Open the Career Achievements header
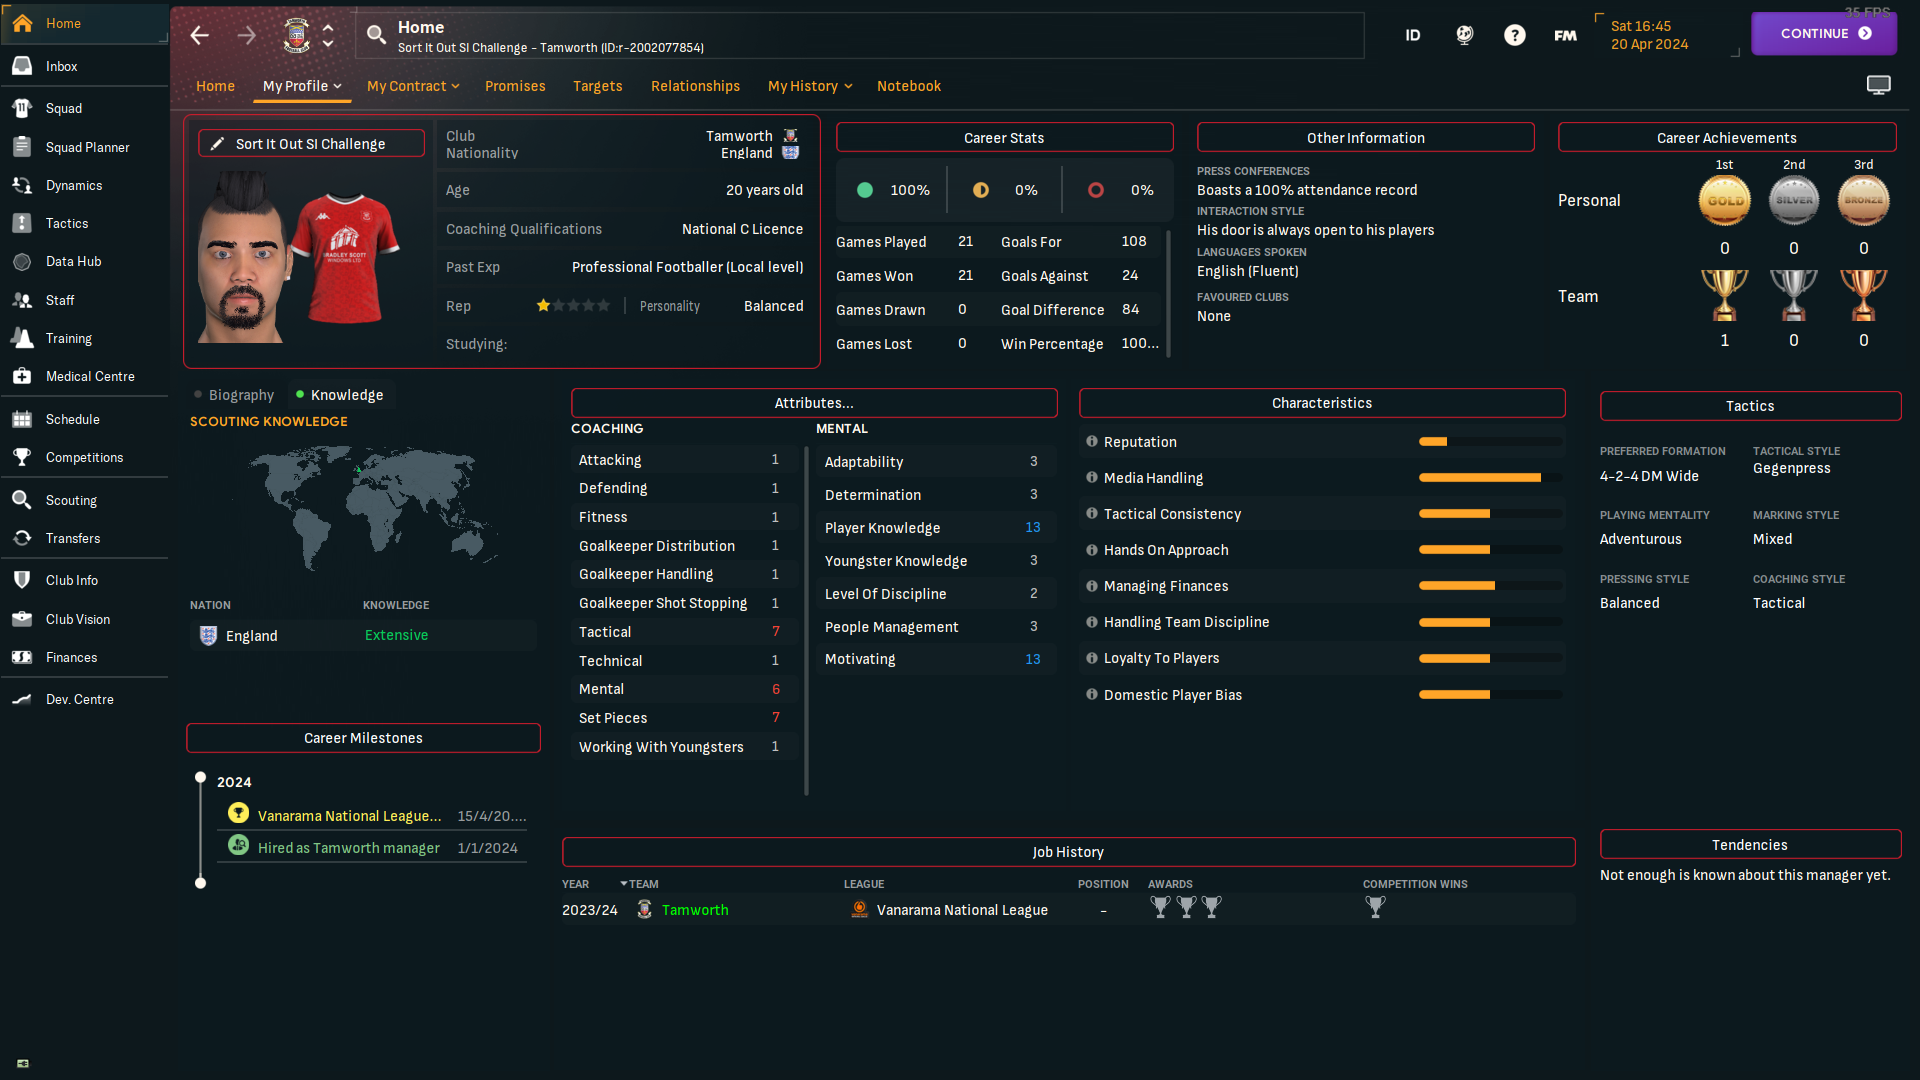The image size is (1920, 1080). coord(1727,138)
